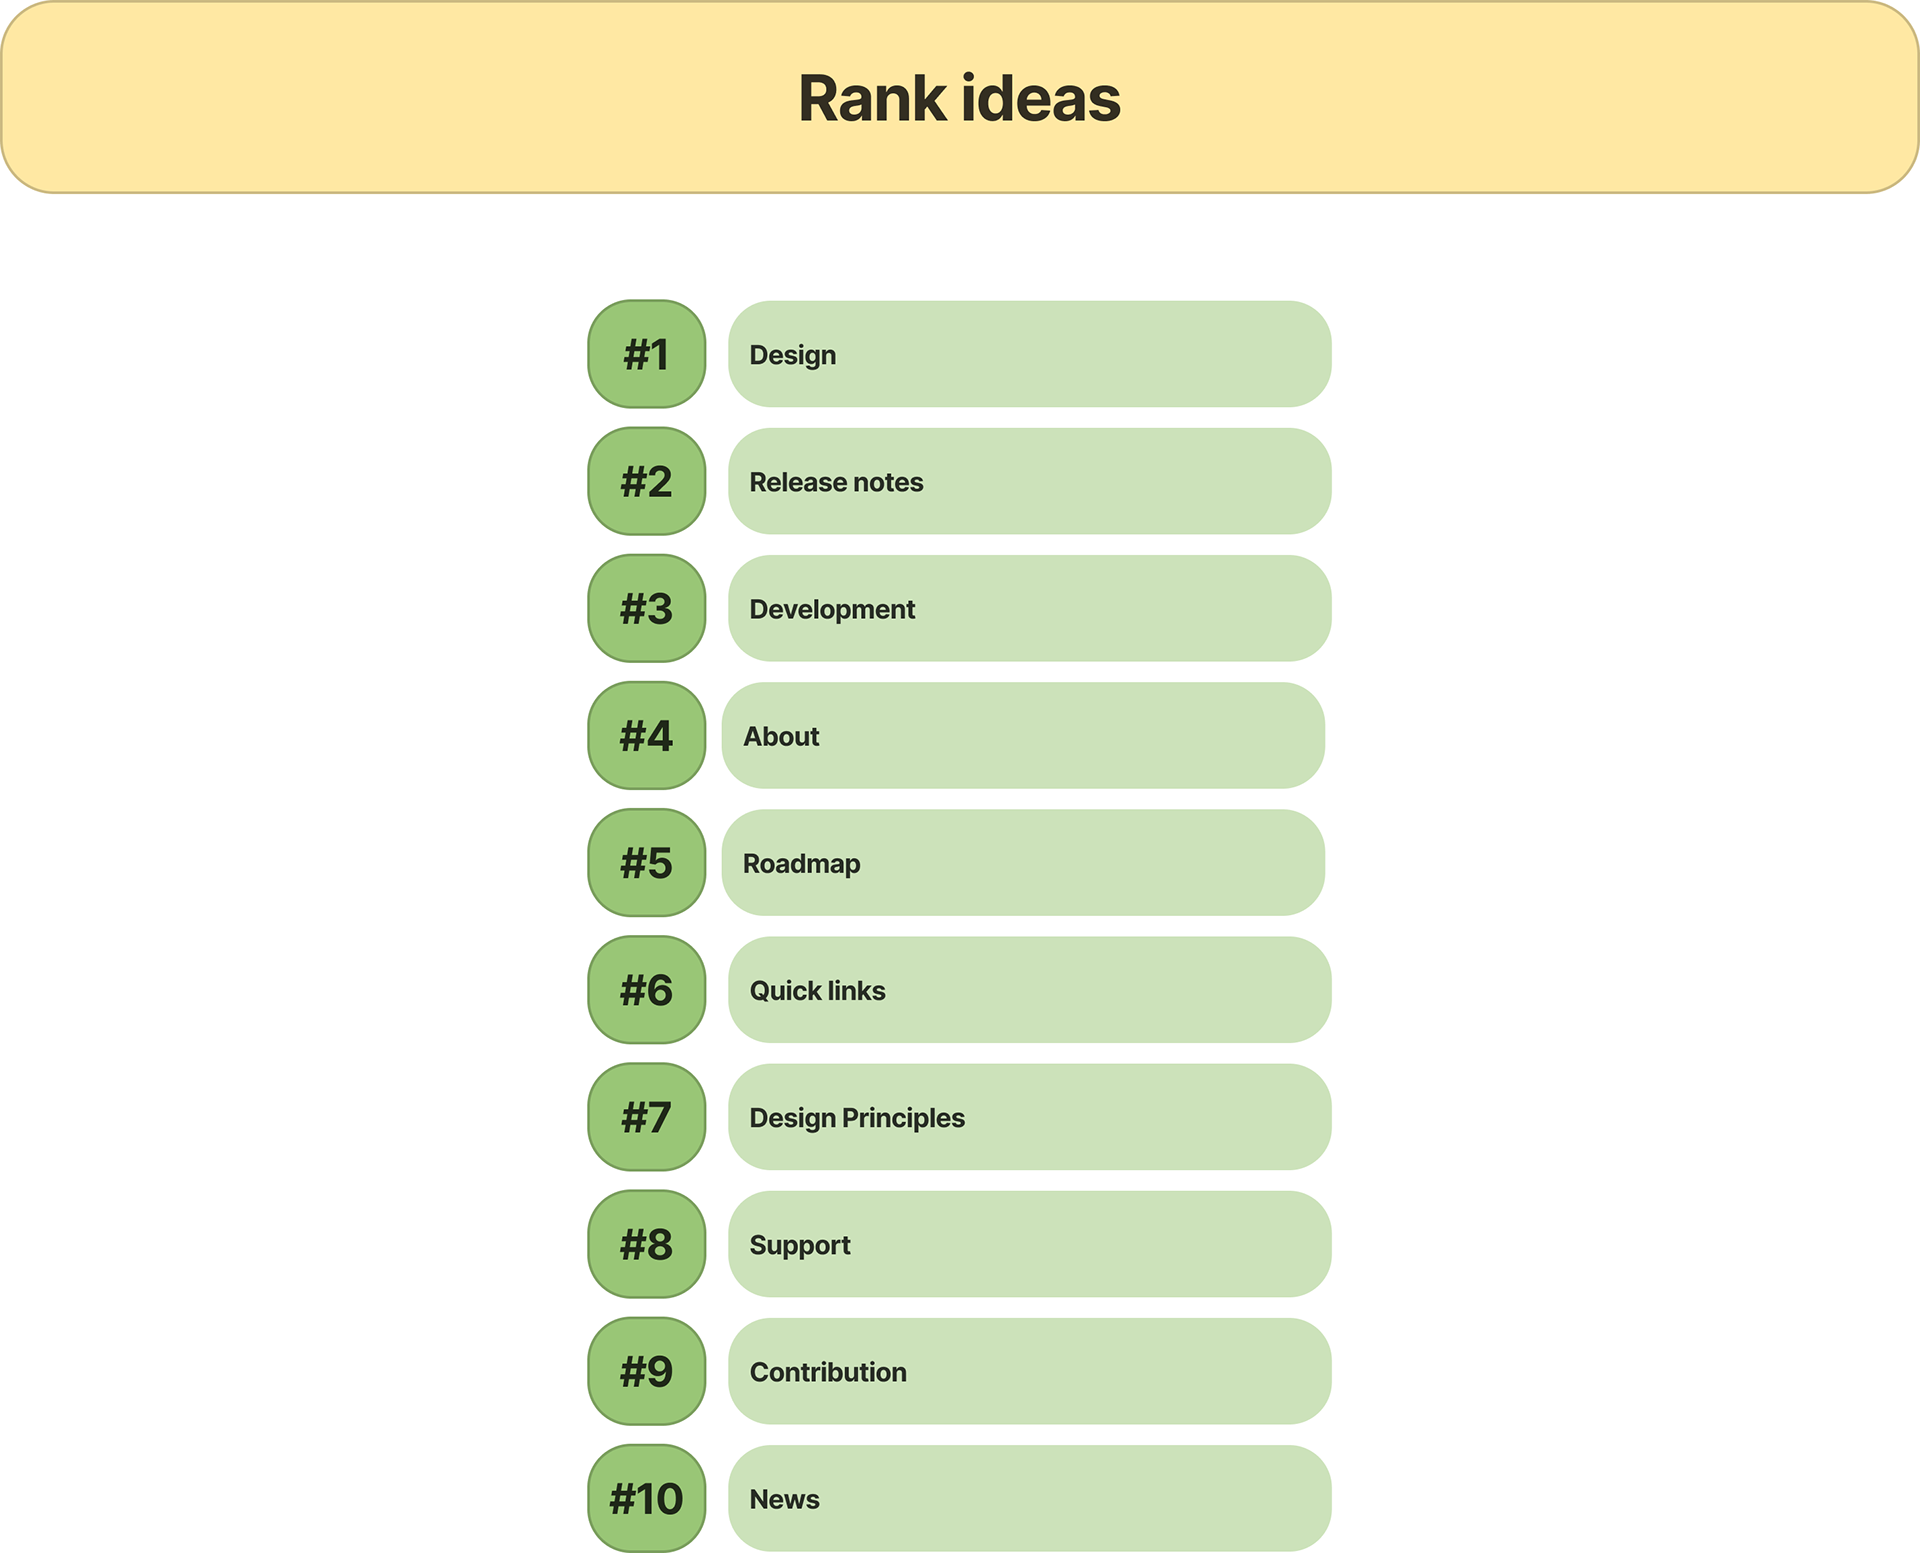Screen dimensions: 1920x1553
Task: Select the Quick links card
Action: (1029, 989)
